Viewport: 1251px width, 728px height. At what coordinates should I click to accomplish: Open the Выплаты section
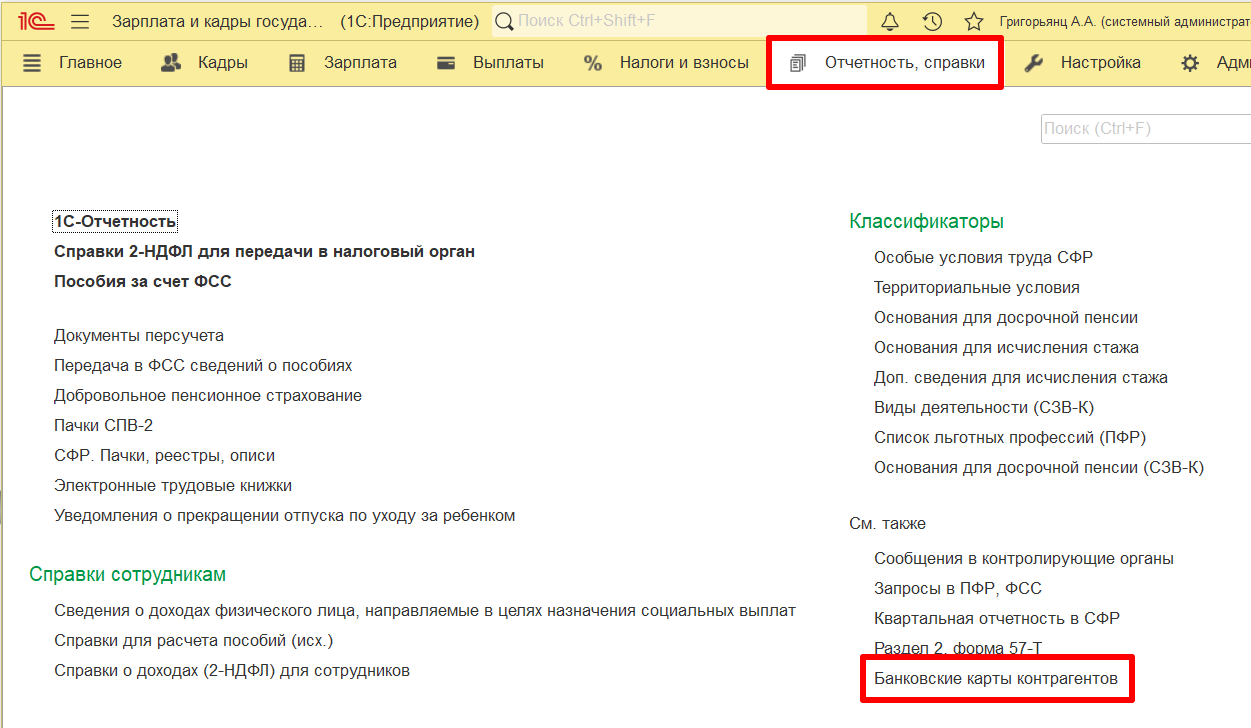click(490, 63)
